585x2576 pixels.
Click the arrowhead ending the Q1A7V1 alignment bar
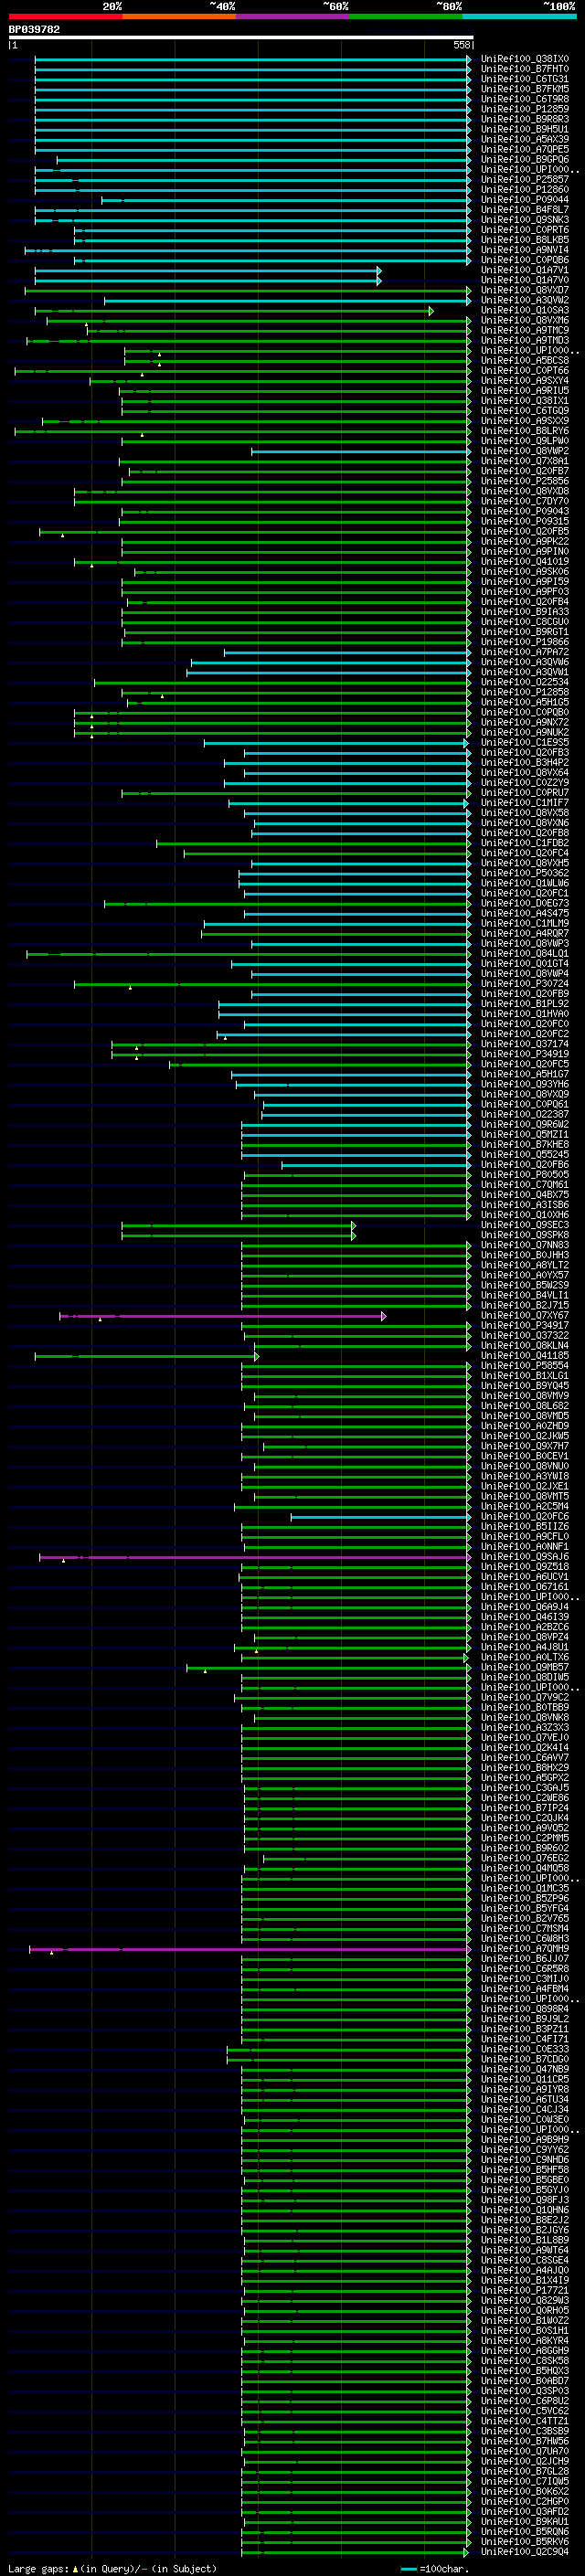(x=379, y=271)
